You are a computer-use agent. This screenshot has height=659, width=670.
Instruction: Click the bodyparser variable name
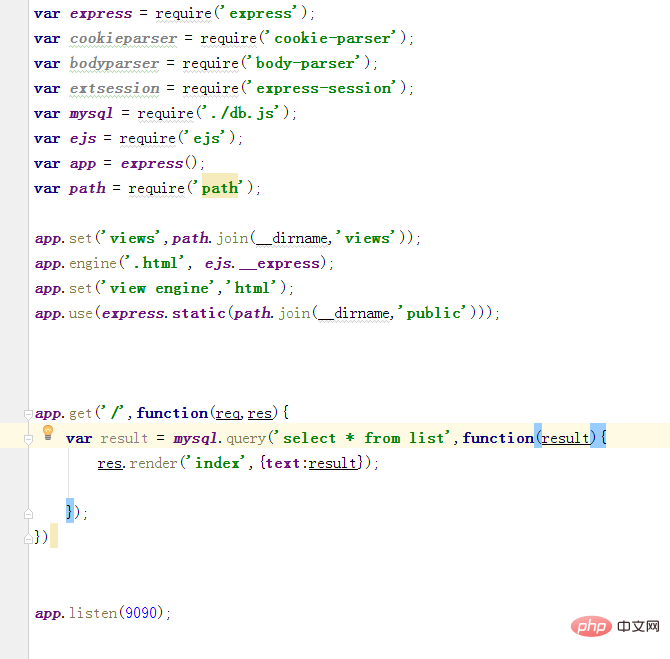click(x=114, y=63)
